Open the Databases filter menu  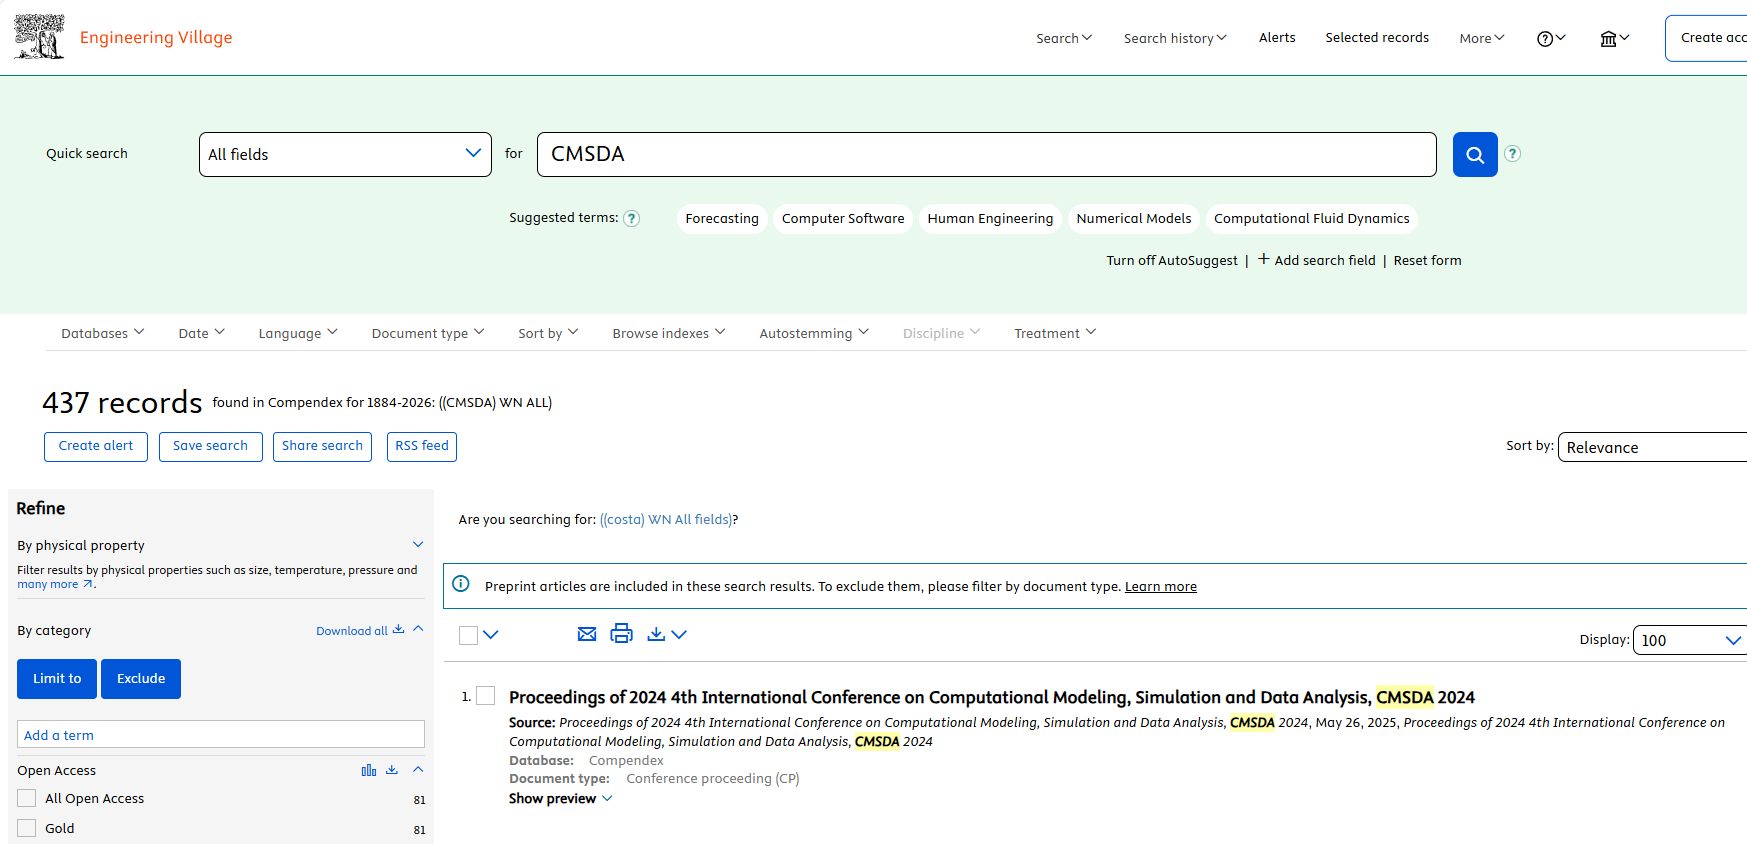(x=102, y=333)
